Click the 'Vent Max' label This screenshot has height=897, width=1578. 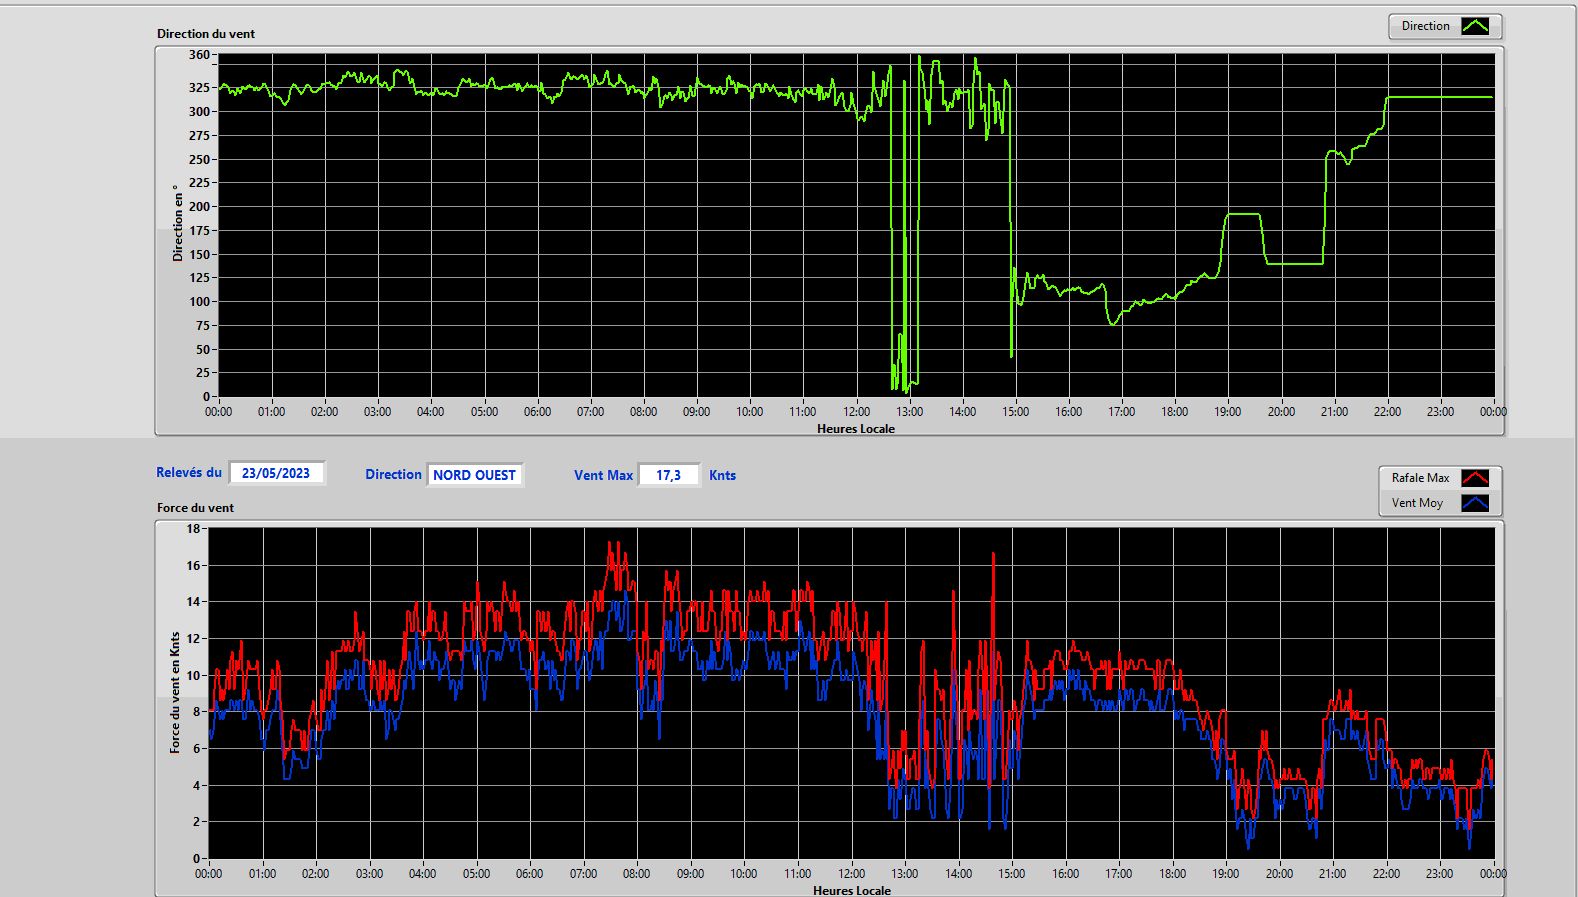pos(603,476)
